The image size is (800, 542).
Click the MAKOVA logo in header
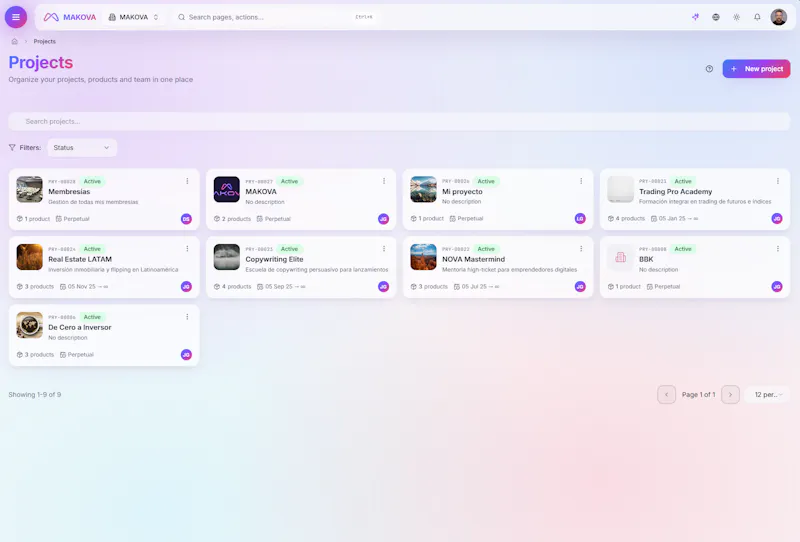tap(70, 17)
